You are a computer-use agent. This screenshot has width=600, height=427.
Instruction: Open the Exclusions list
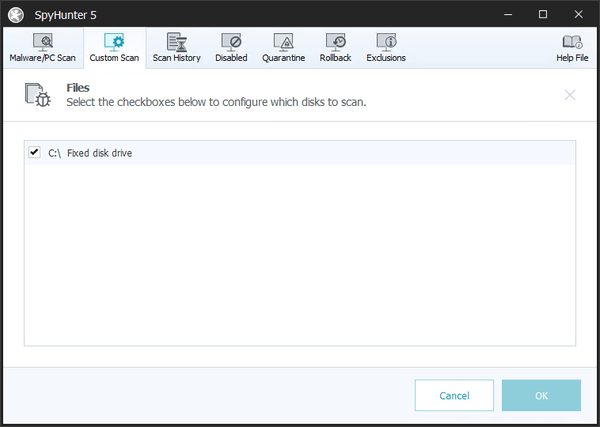(386, 48)
